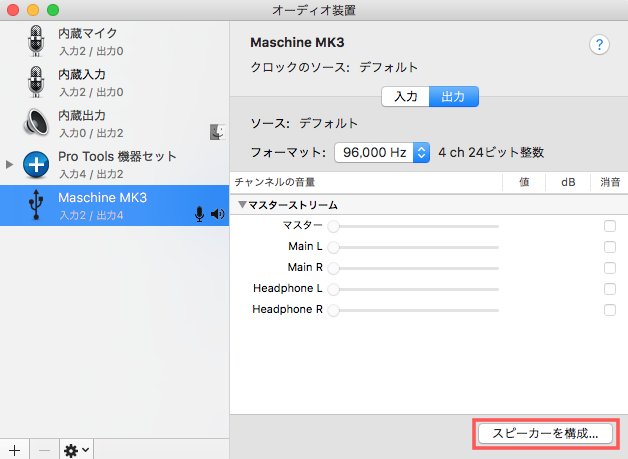This screenshot has height=459, width=628.
Task: Click the ソース: デフォルト text
Action: [304, 123]
